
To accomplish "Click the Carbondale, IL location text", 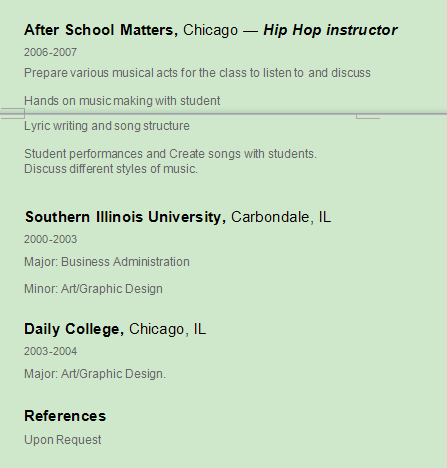I will (281, 217).
